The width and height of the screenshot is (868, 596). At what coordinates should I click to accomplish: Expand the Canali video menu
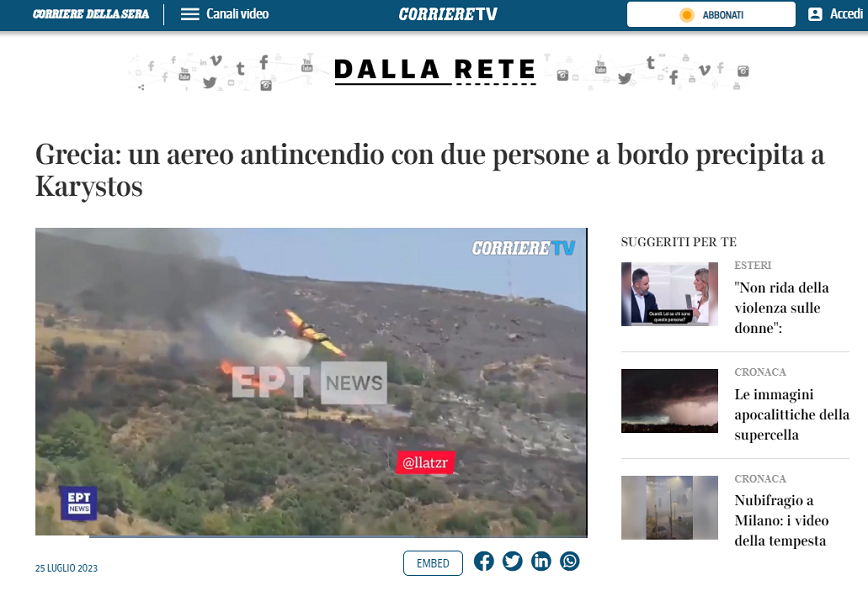pos(237,14)
